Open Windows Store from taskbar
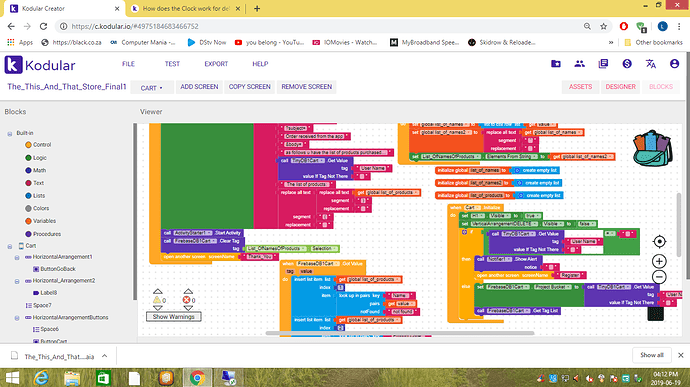Viewport: 690px width, 387px height. click(103, 378)
